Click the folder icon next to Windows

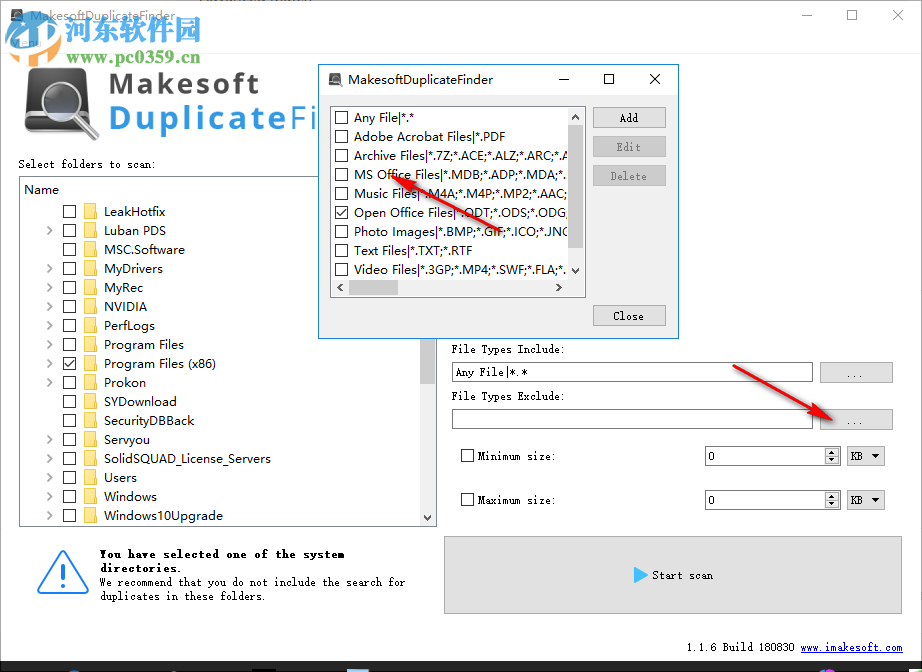[x=92, y=496]
